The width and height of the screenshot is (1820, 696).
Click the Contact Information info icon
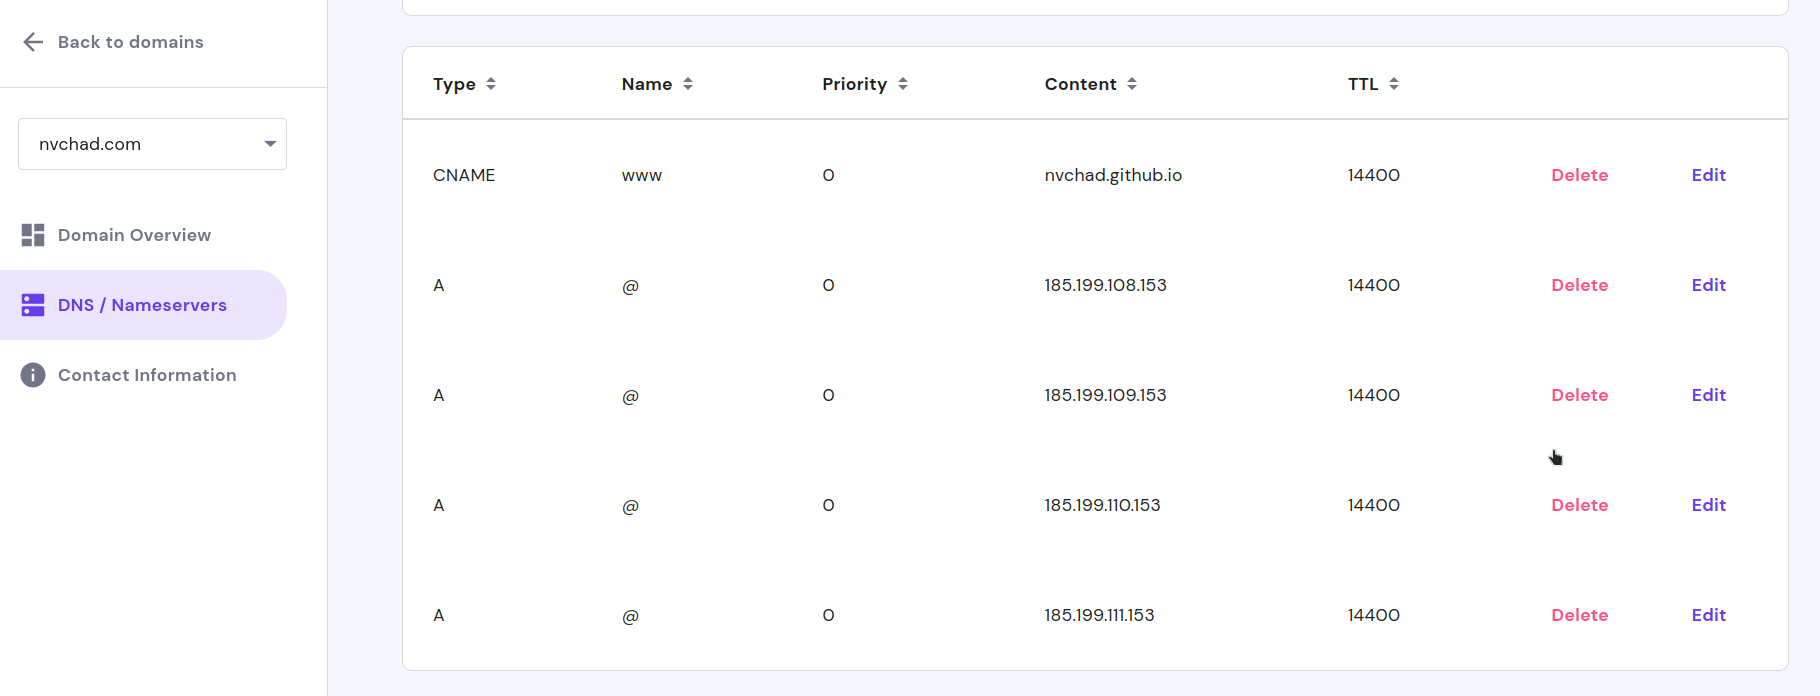click(32, 375)
